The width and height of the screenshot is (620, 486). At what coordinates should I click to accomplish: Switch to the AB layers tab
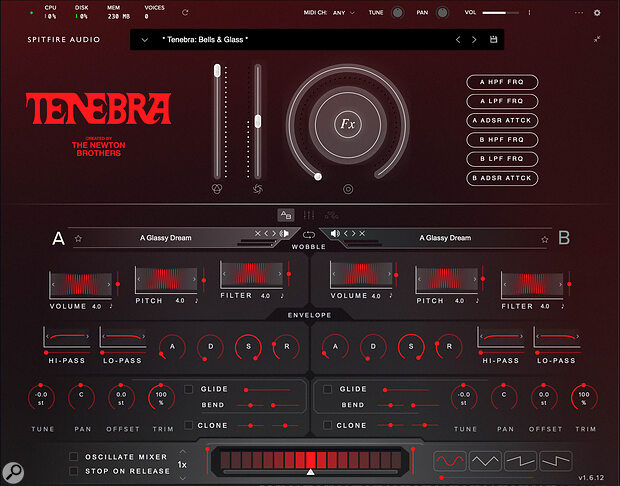[285, 215]
